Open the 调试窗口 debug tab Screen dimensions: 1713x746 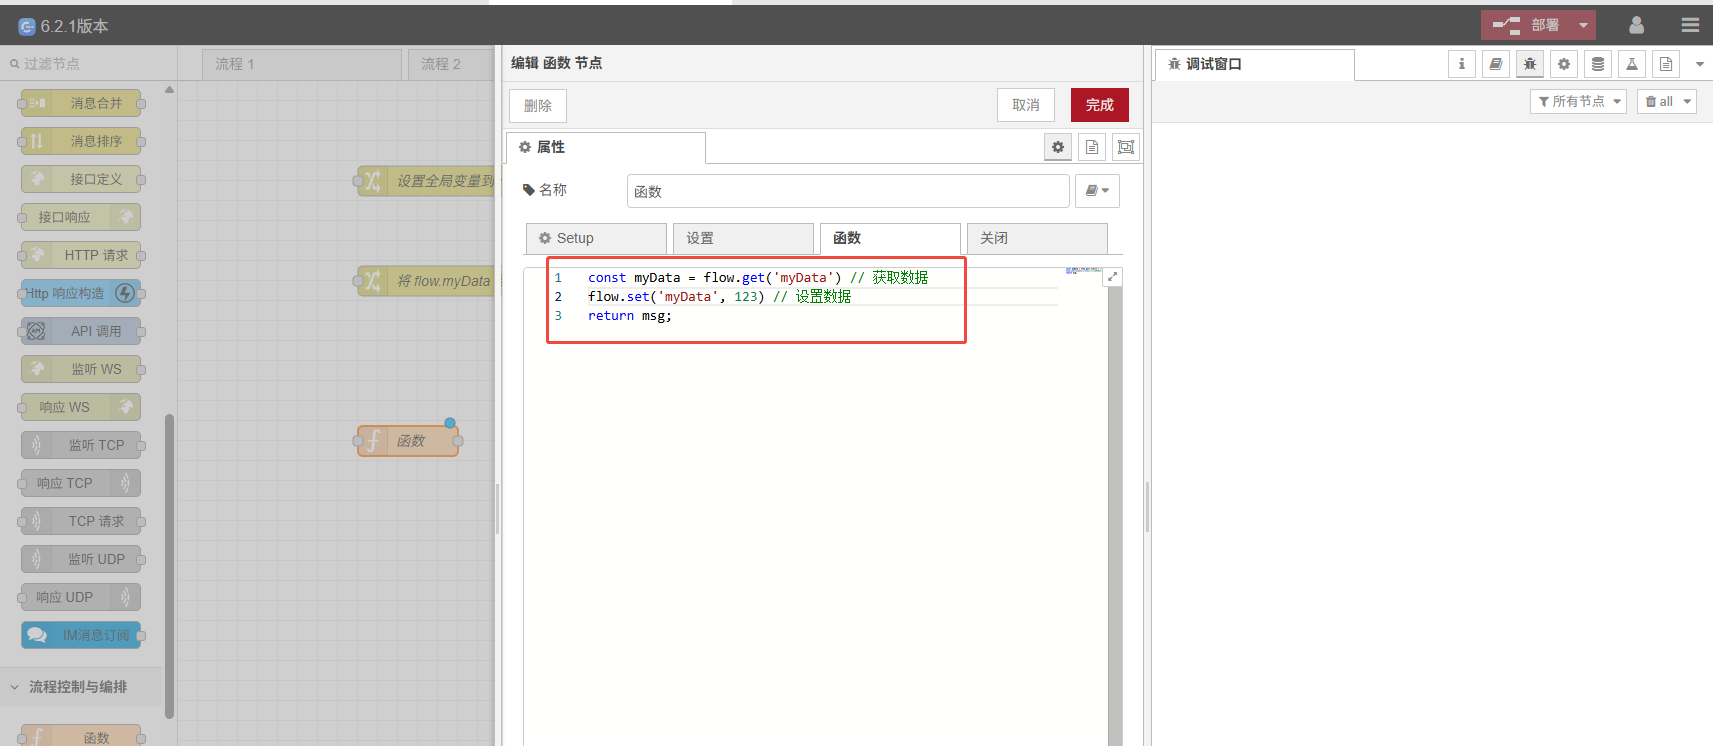coord(1255,64)
